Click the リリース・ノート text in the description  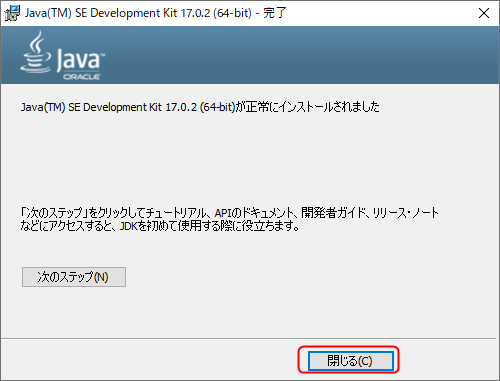[405, 213]
